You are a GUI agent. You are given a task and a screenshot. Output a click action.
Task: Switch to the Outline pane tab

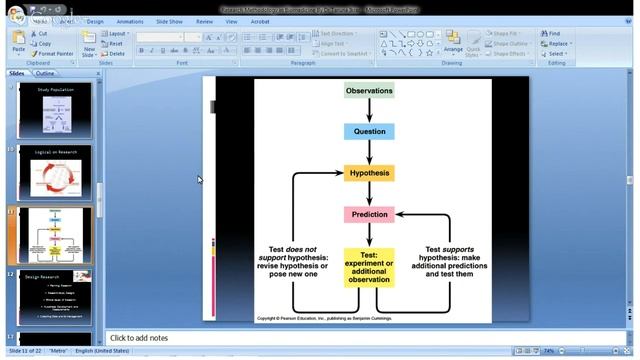(45, 73)
